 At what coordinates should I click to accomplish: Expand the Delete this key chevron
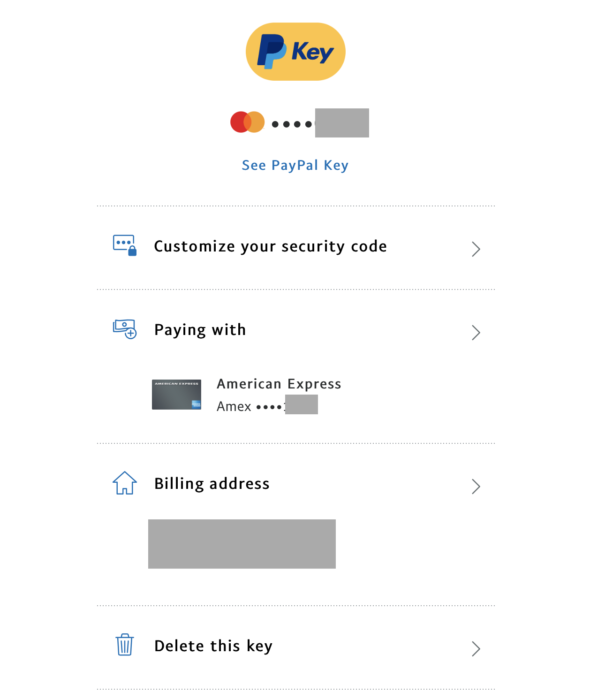476,648
